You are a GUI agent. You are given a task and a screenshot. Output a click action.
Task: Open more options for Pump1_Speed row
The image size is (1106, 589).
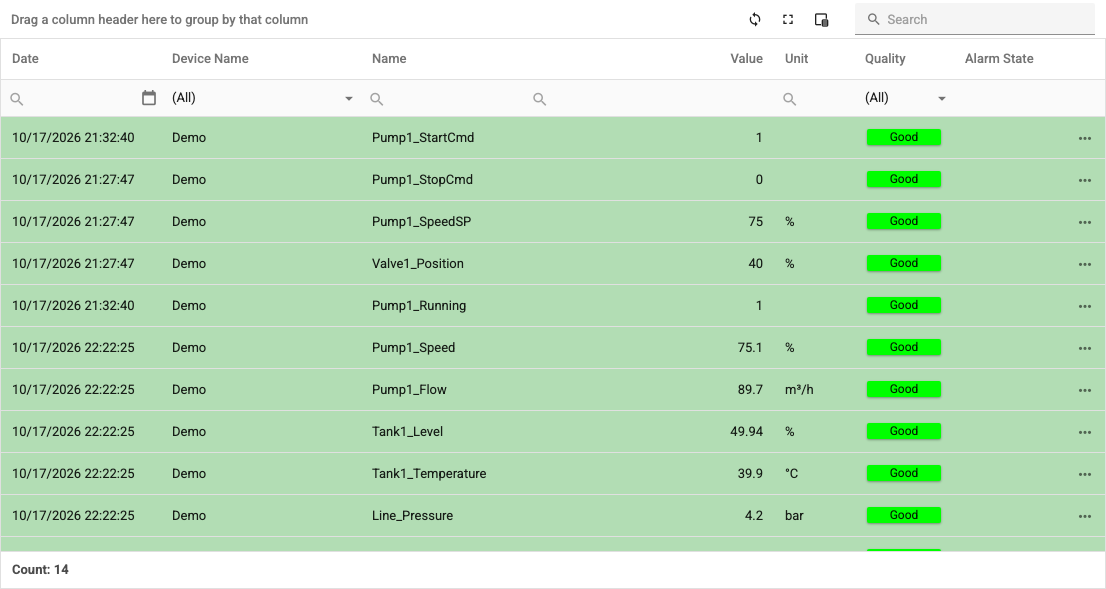(1085, 348)
